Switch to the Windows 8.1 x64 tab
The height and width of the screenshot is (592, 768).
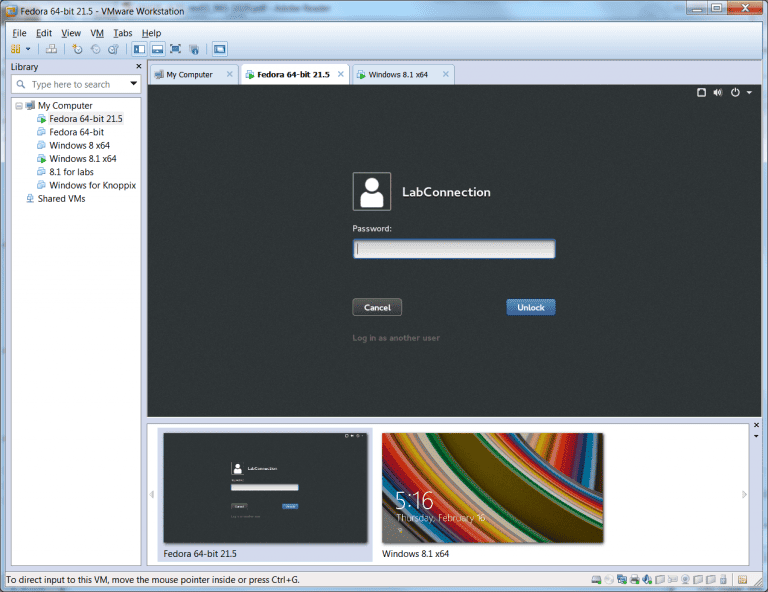(x=397, y=74)
